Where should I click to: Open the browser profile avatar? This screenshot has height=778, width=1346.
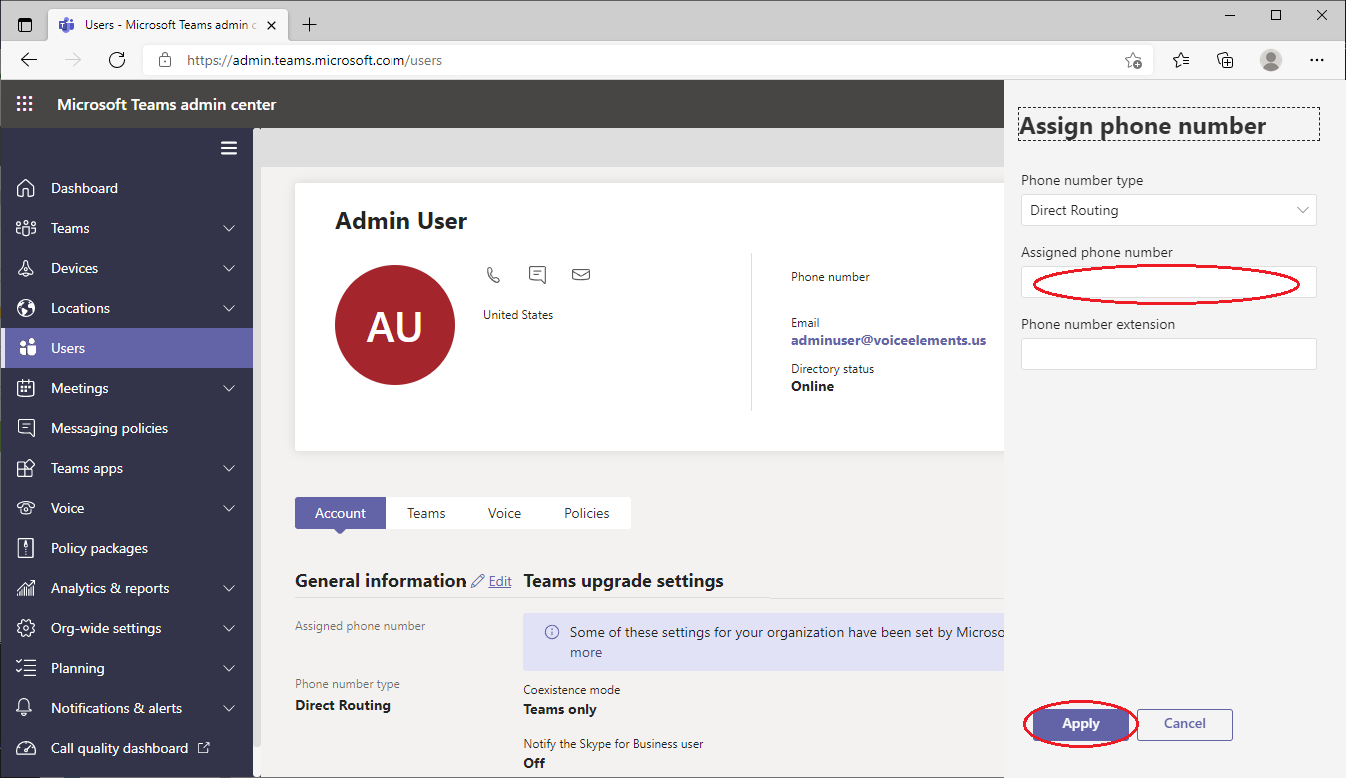tap(1271, 60)
